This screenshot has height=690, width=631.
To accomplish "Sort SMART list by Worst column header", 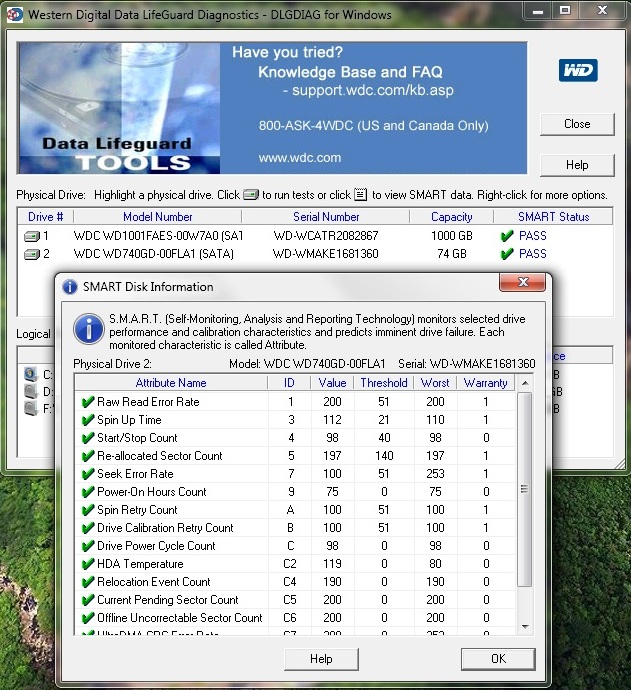I will (435, 383).
